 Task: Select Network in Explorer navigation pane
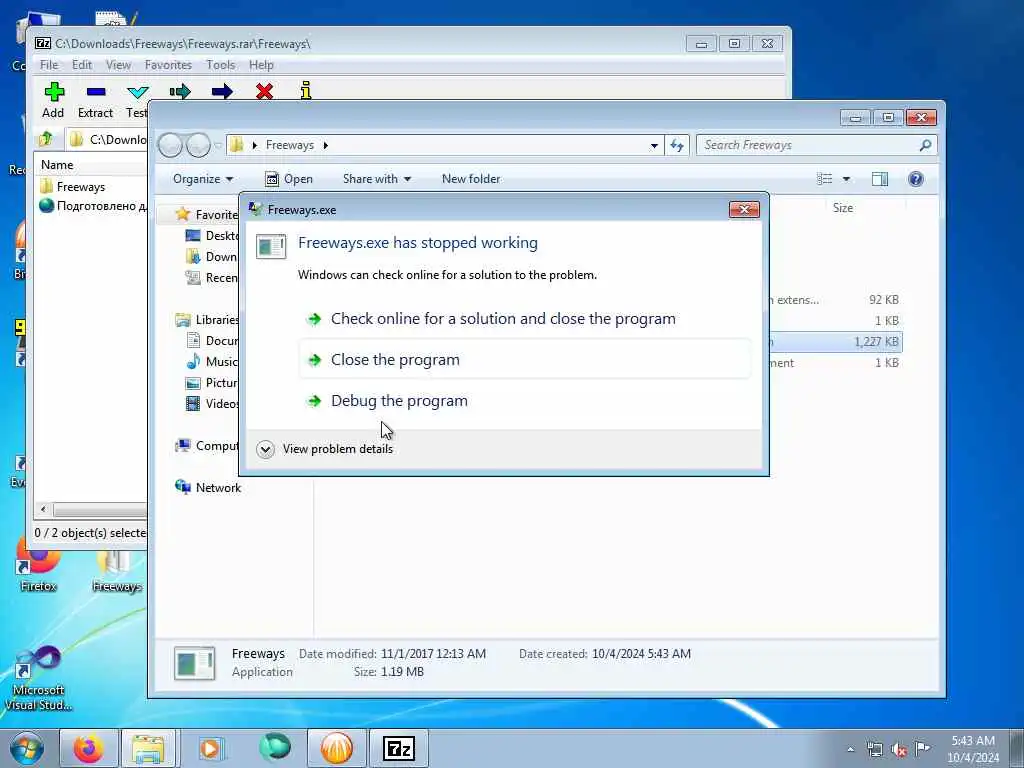pyautogui.click(x=208, y=488)
